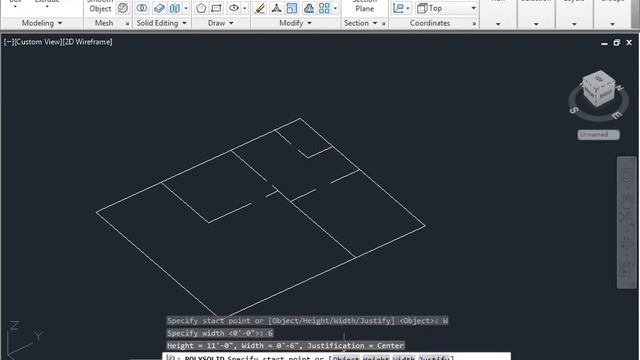The image size is (640, 360).
Task: Select the Polygon draw tool
Action: (201, 8)
